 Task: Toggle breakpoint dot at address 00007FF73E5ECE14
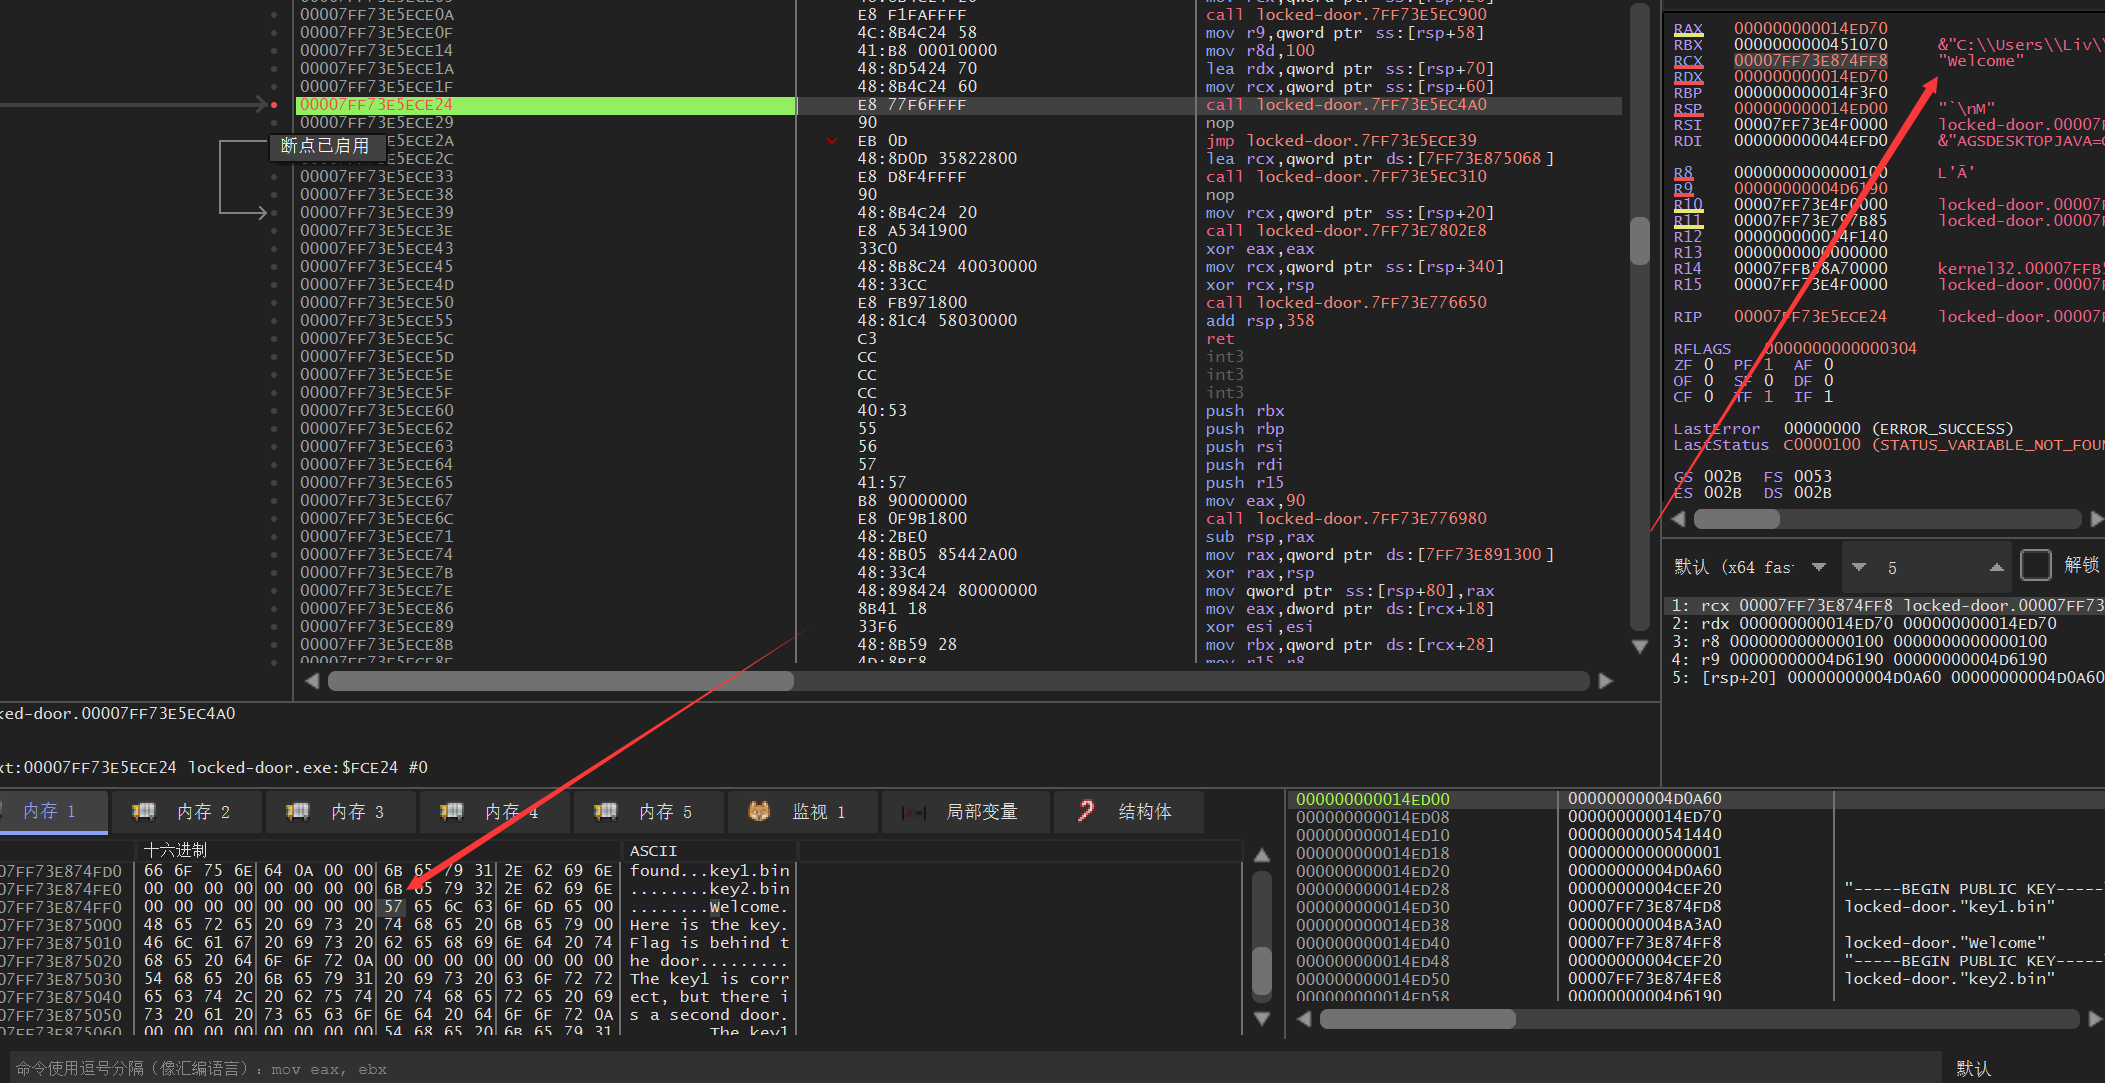click(x=274, y=50)
